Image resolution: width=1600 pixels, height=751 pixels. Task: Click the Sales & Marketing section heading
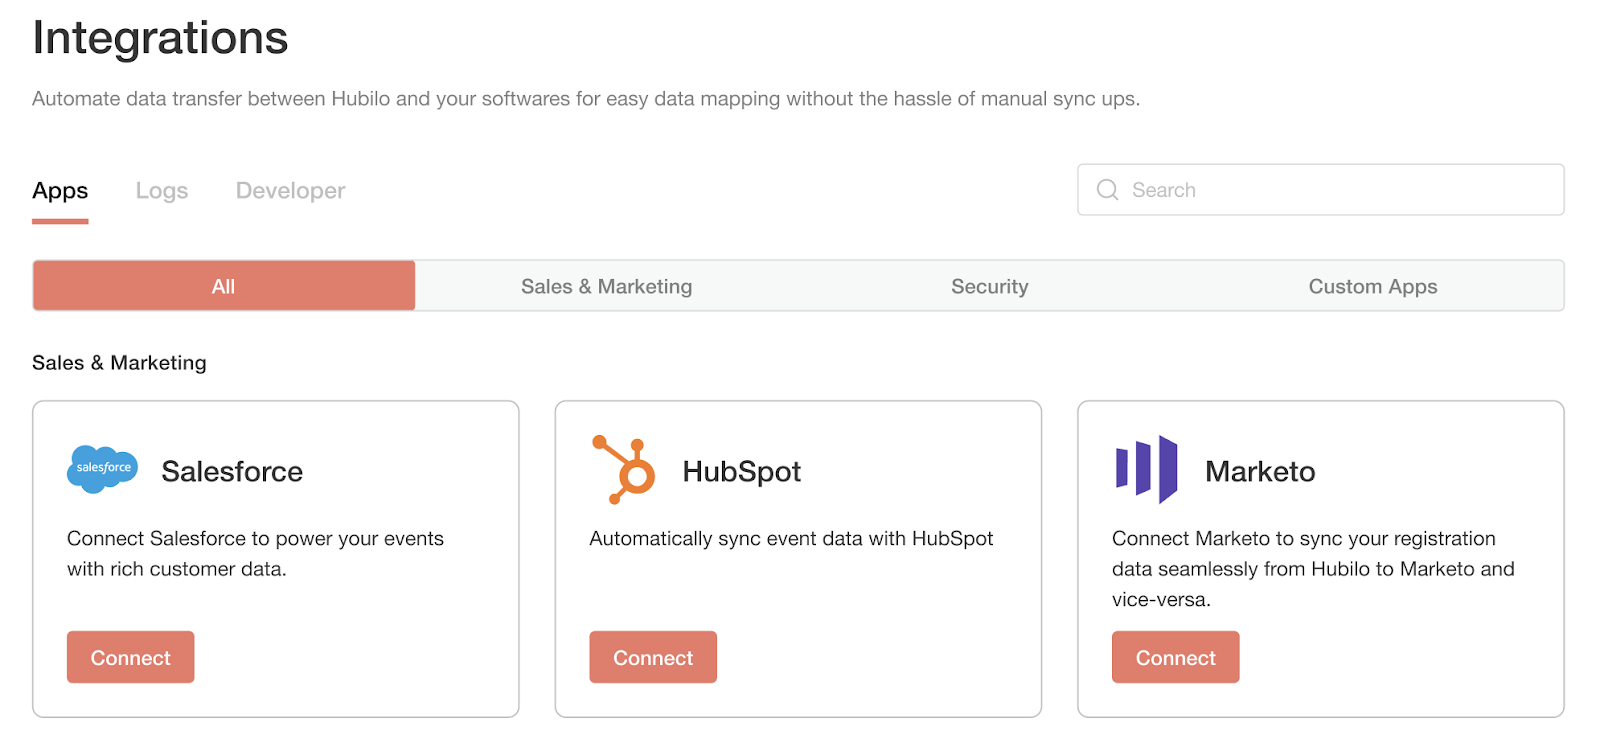point(119,363)
